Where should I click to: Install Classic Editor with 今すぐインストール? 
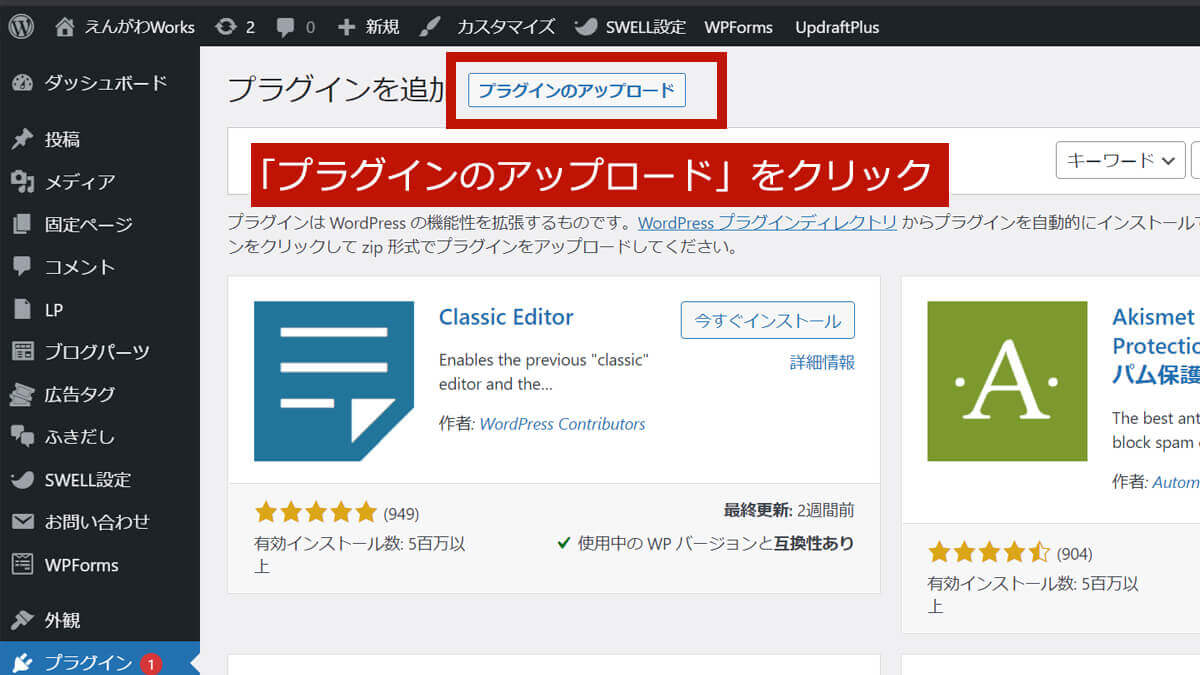(768, 321)
